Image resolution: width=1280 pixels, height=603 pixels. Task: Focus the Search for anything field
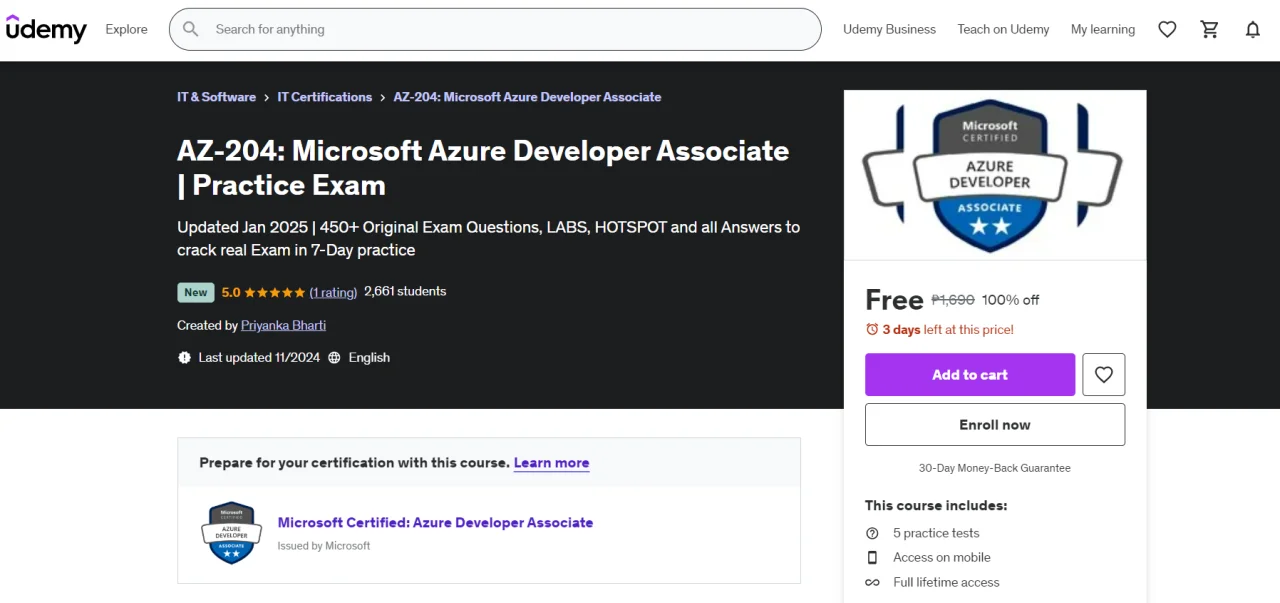[x=495, y=29]
